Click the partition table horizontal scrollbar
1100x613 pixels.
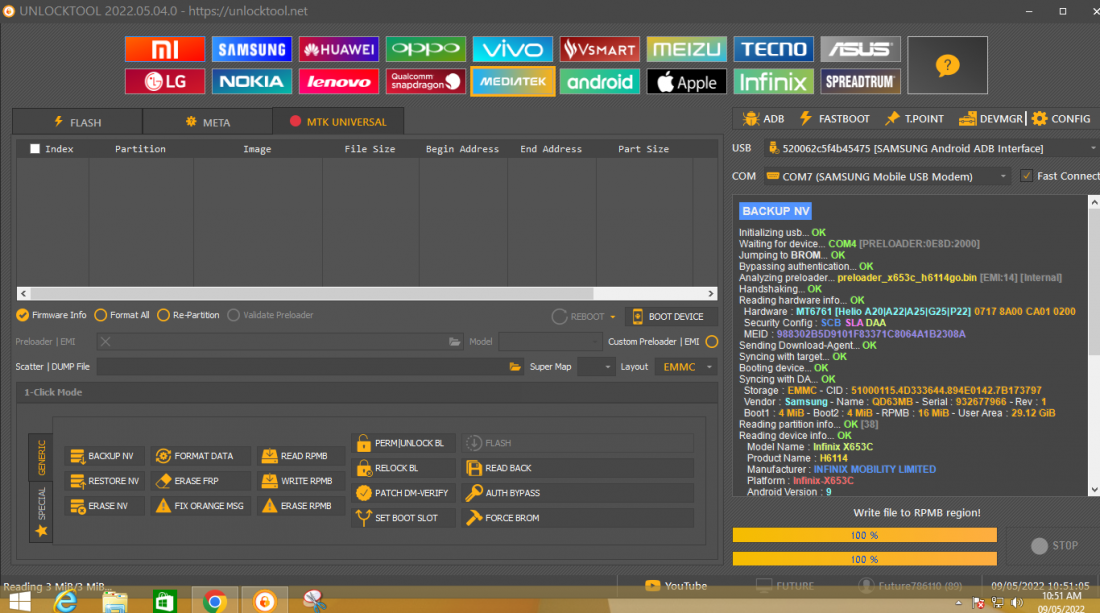point(367,294)
